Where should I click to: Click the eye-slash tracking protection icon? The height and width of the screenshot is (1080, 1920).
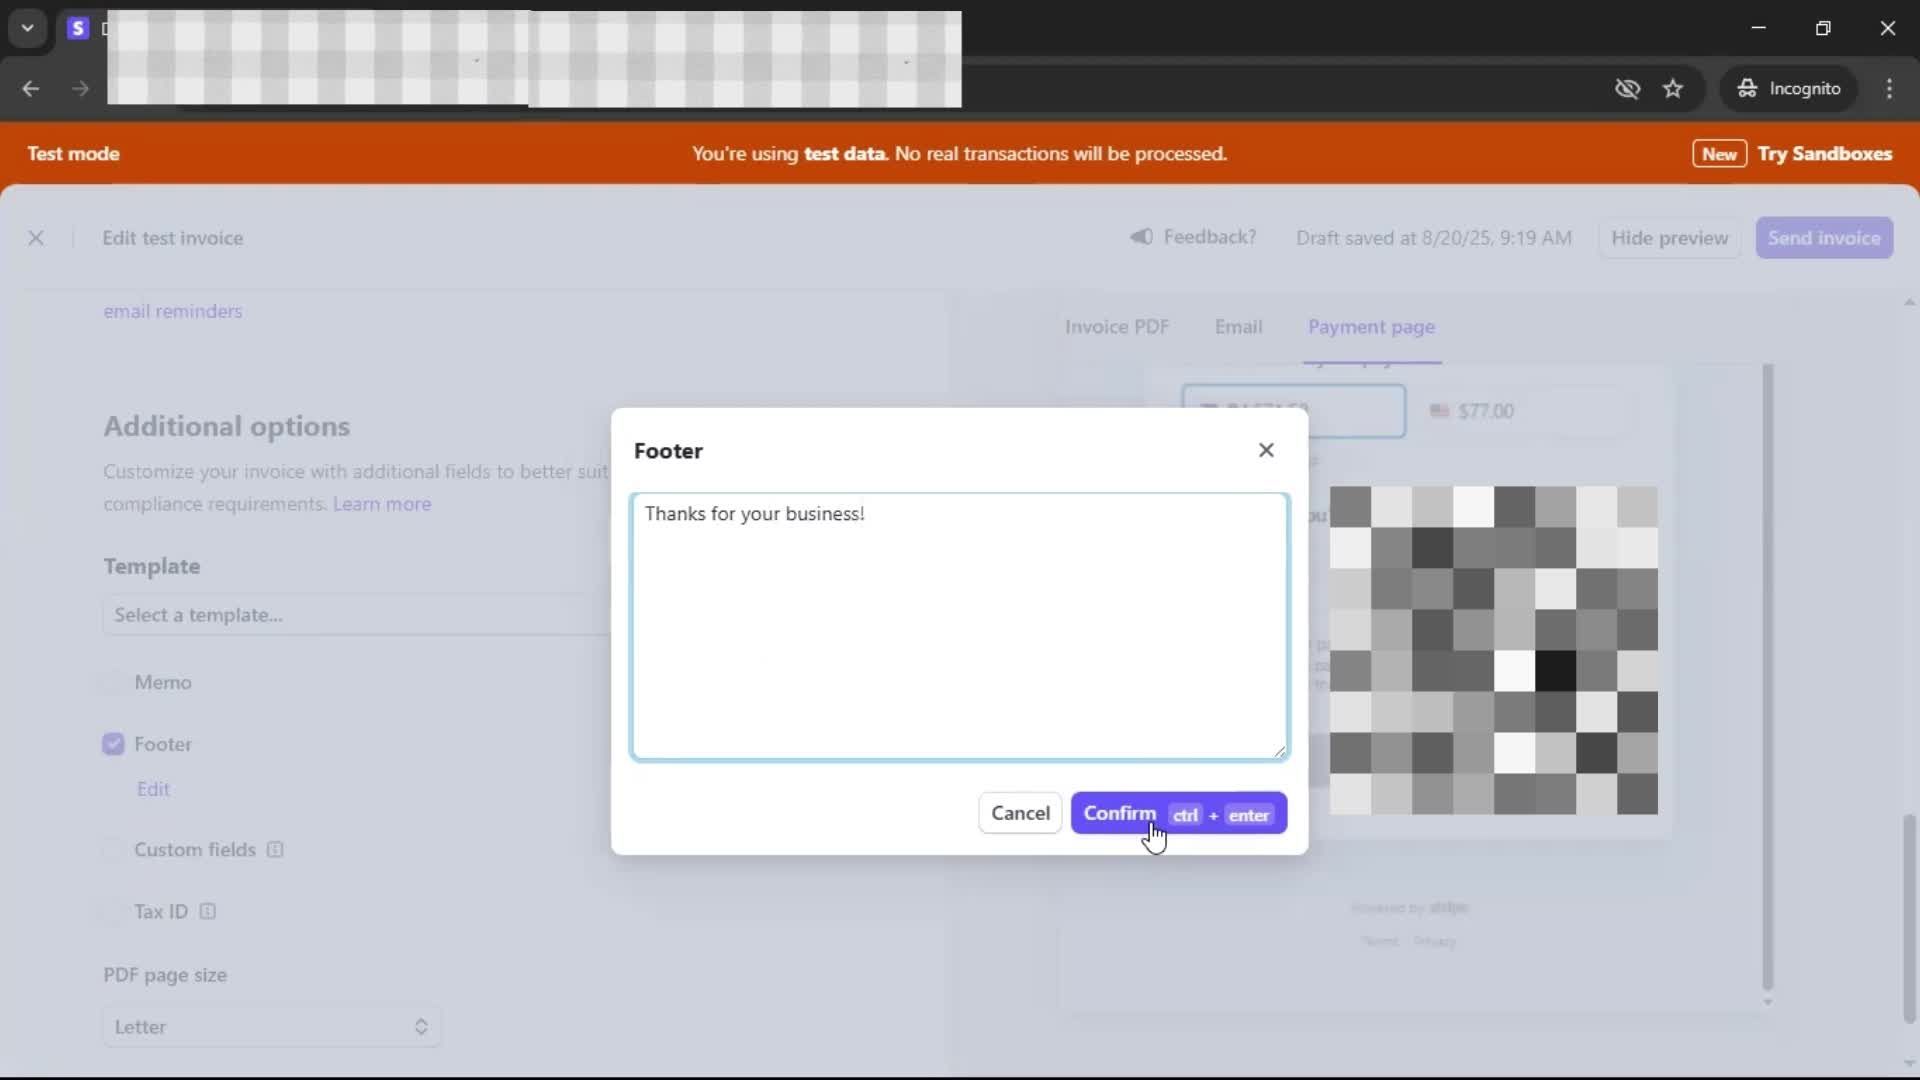click(1627, 89)
